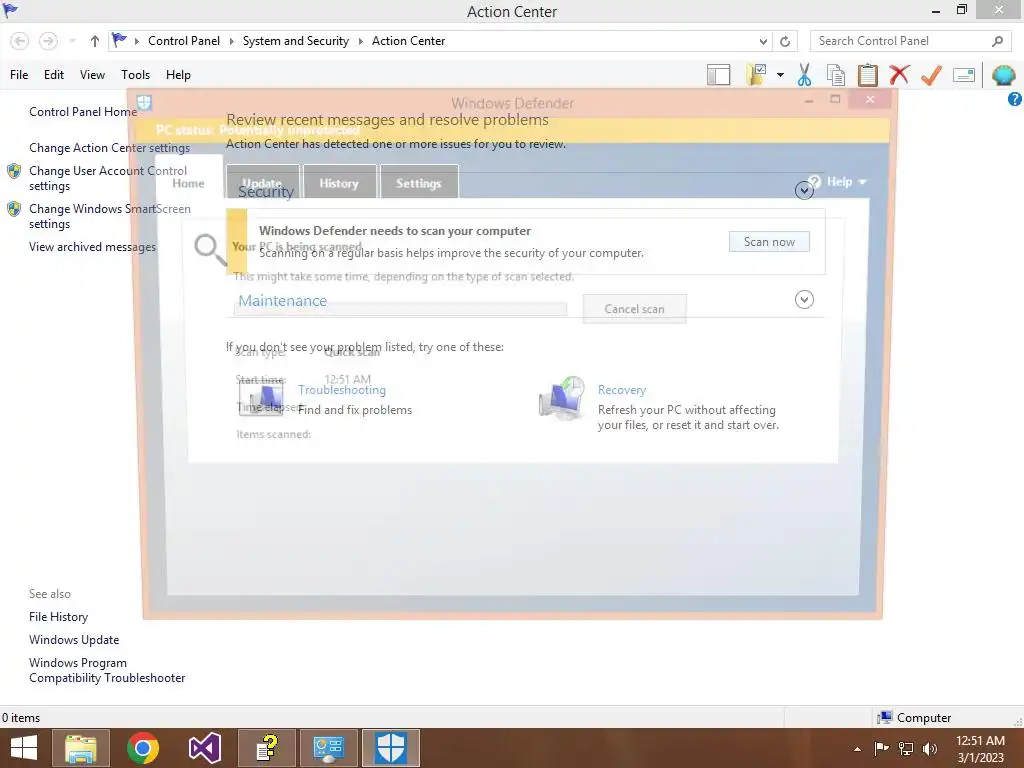Go to Control Panel Home
This screenshot has width=1024, height=768.
(x=83, y=112)
